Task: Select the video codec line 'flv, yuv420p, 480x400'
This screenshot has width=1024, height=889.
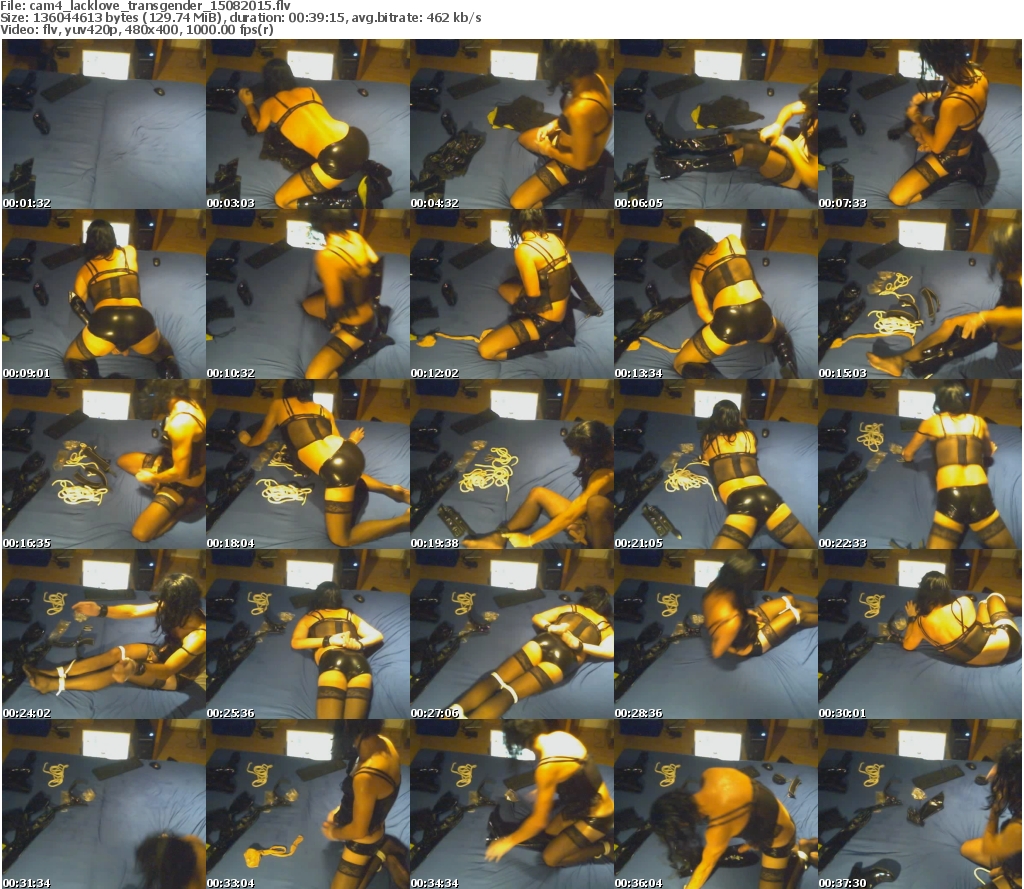Action: [136, 29]
